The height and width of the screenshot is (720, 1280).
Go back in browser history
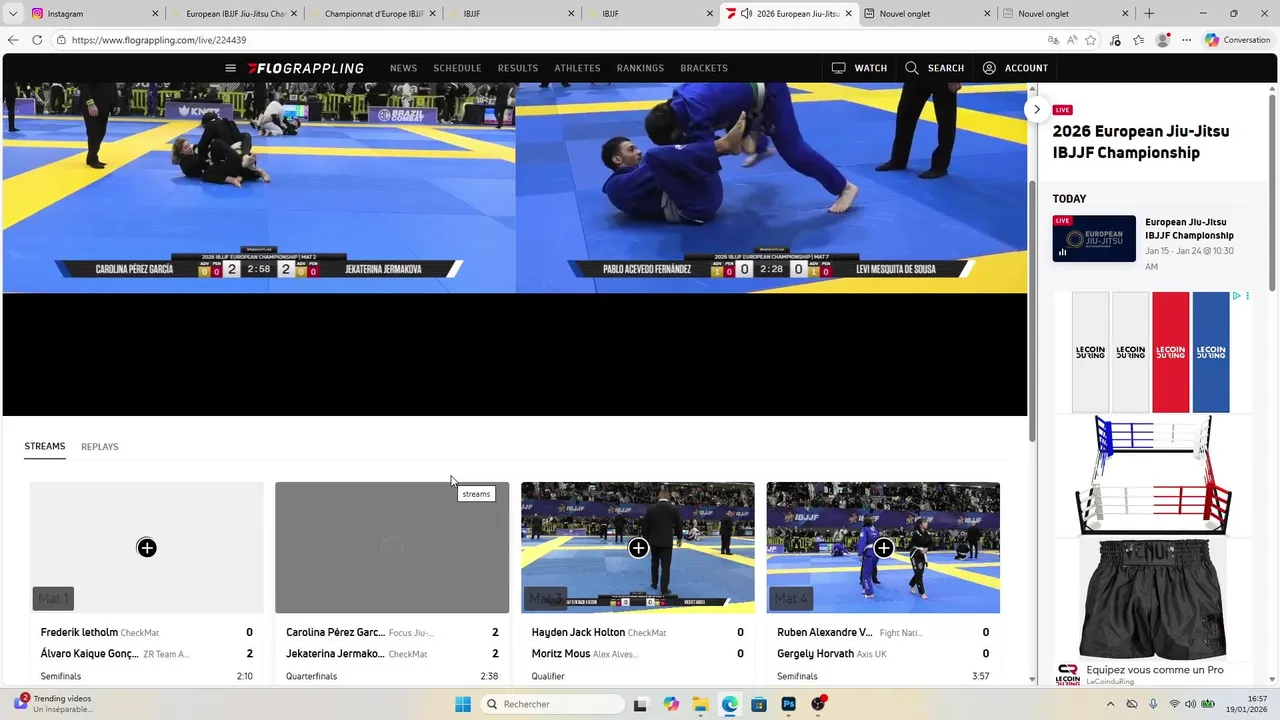[x=13, y=40]
